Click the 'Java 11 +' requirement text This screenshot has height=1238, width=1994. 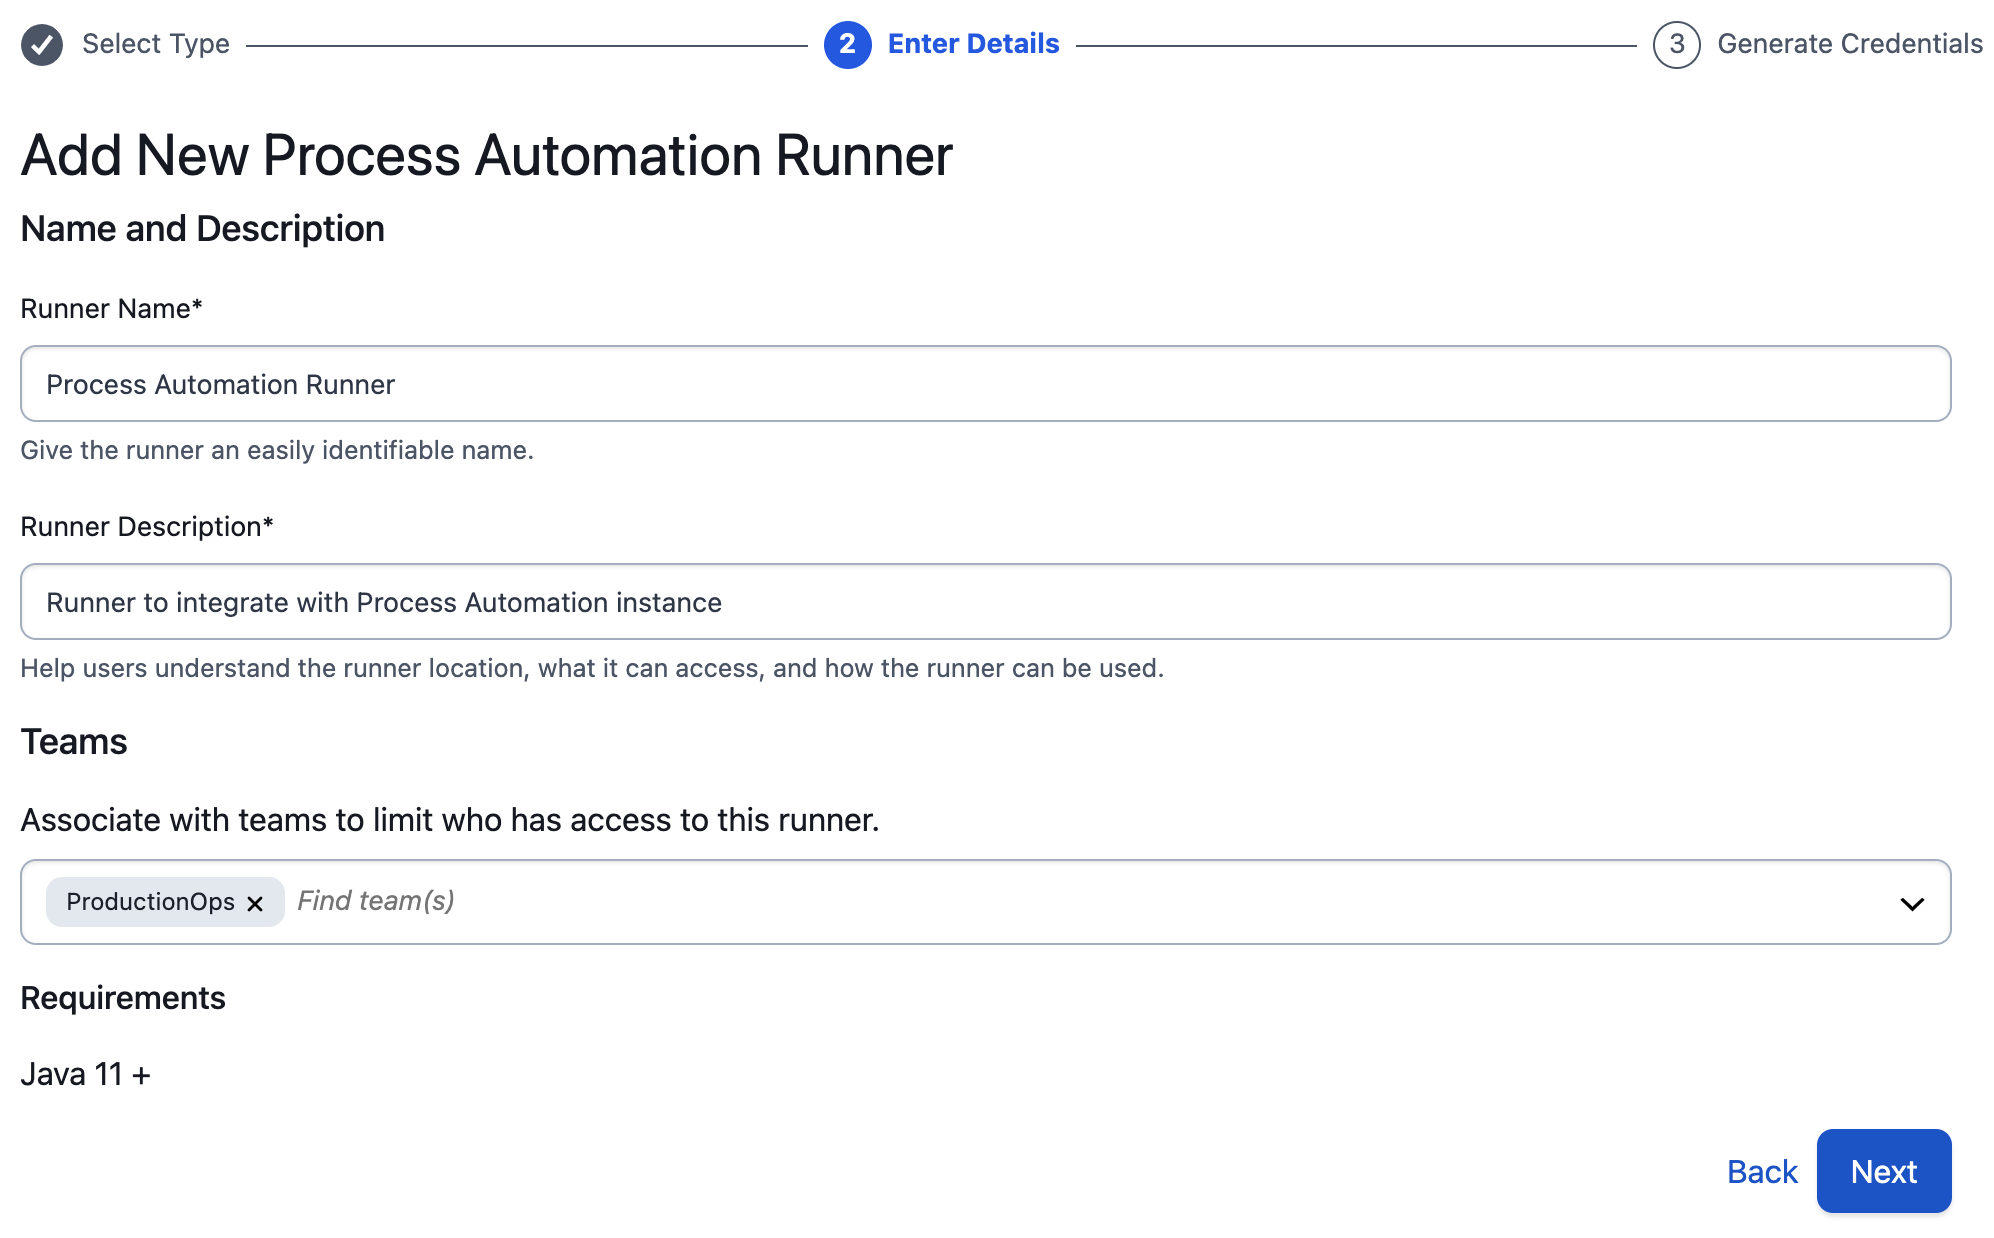pyautogui.click(x=86, y=1074)
